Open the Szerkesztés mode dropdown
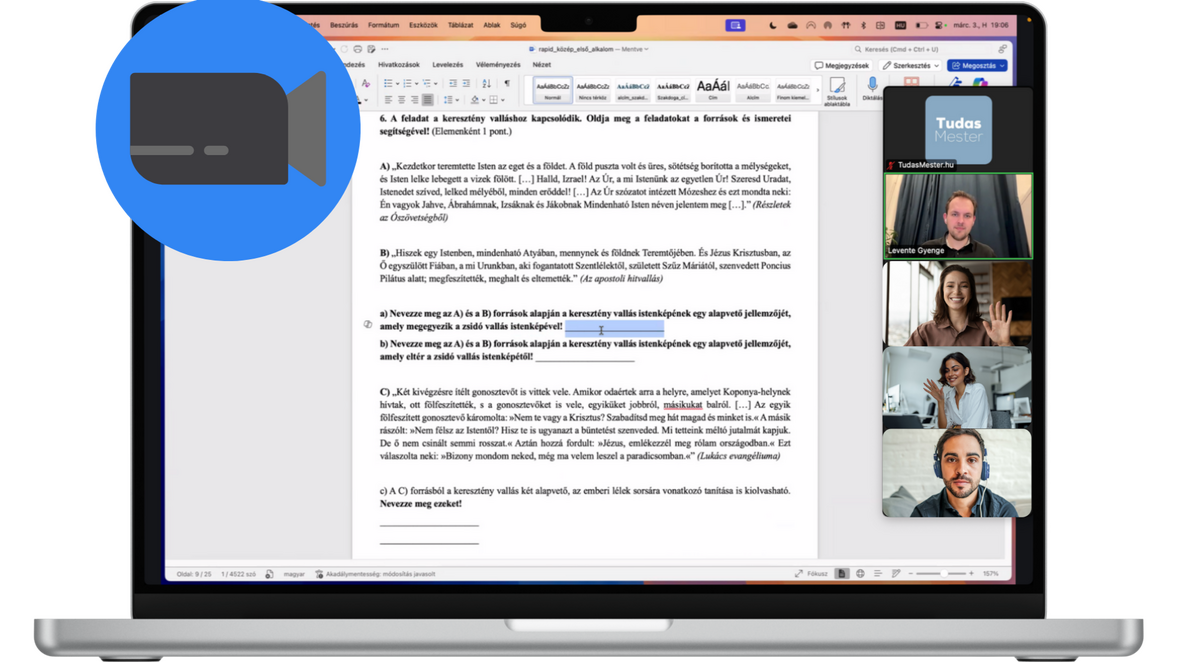This screenshot has width=1177, height=662. tap(910, 65)
